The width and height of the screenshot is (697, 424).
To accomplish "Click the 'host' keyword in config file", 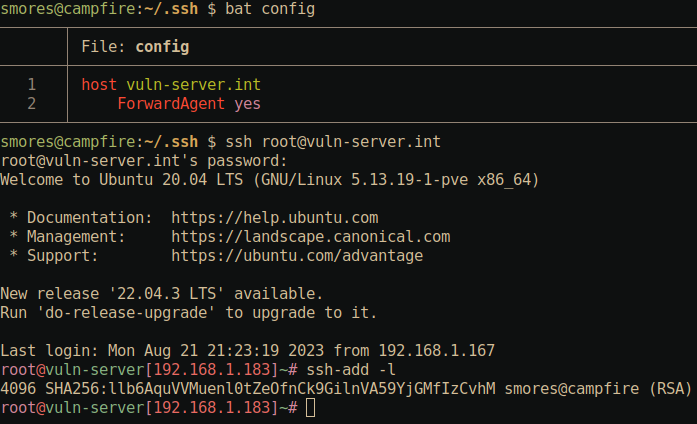I will pyautogui.click(x=99, y=84).
